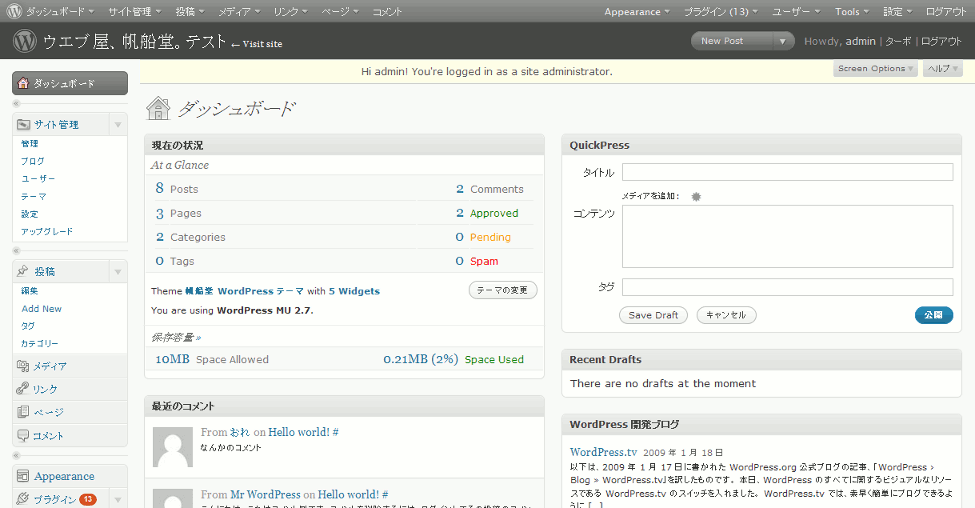Viewport: 975px width, 508px height.
Task: Click the メディア sidebar icon
Action: [23, 366]
